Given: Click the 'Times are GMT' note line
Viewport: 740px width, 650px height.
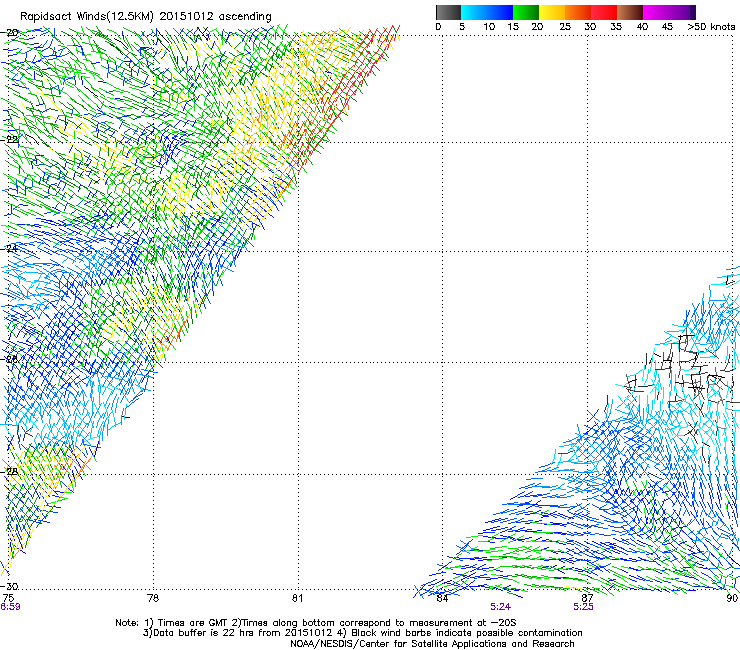Looking at the screenshot, I should click(316, 623).
